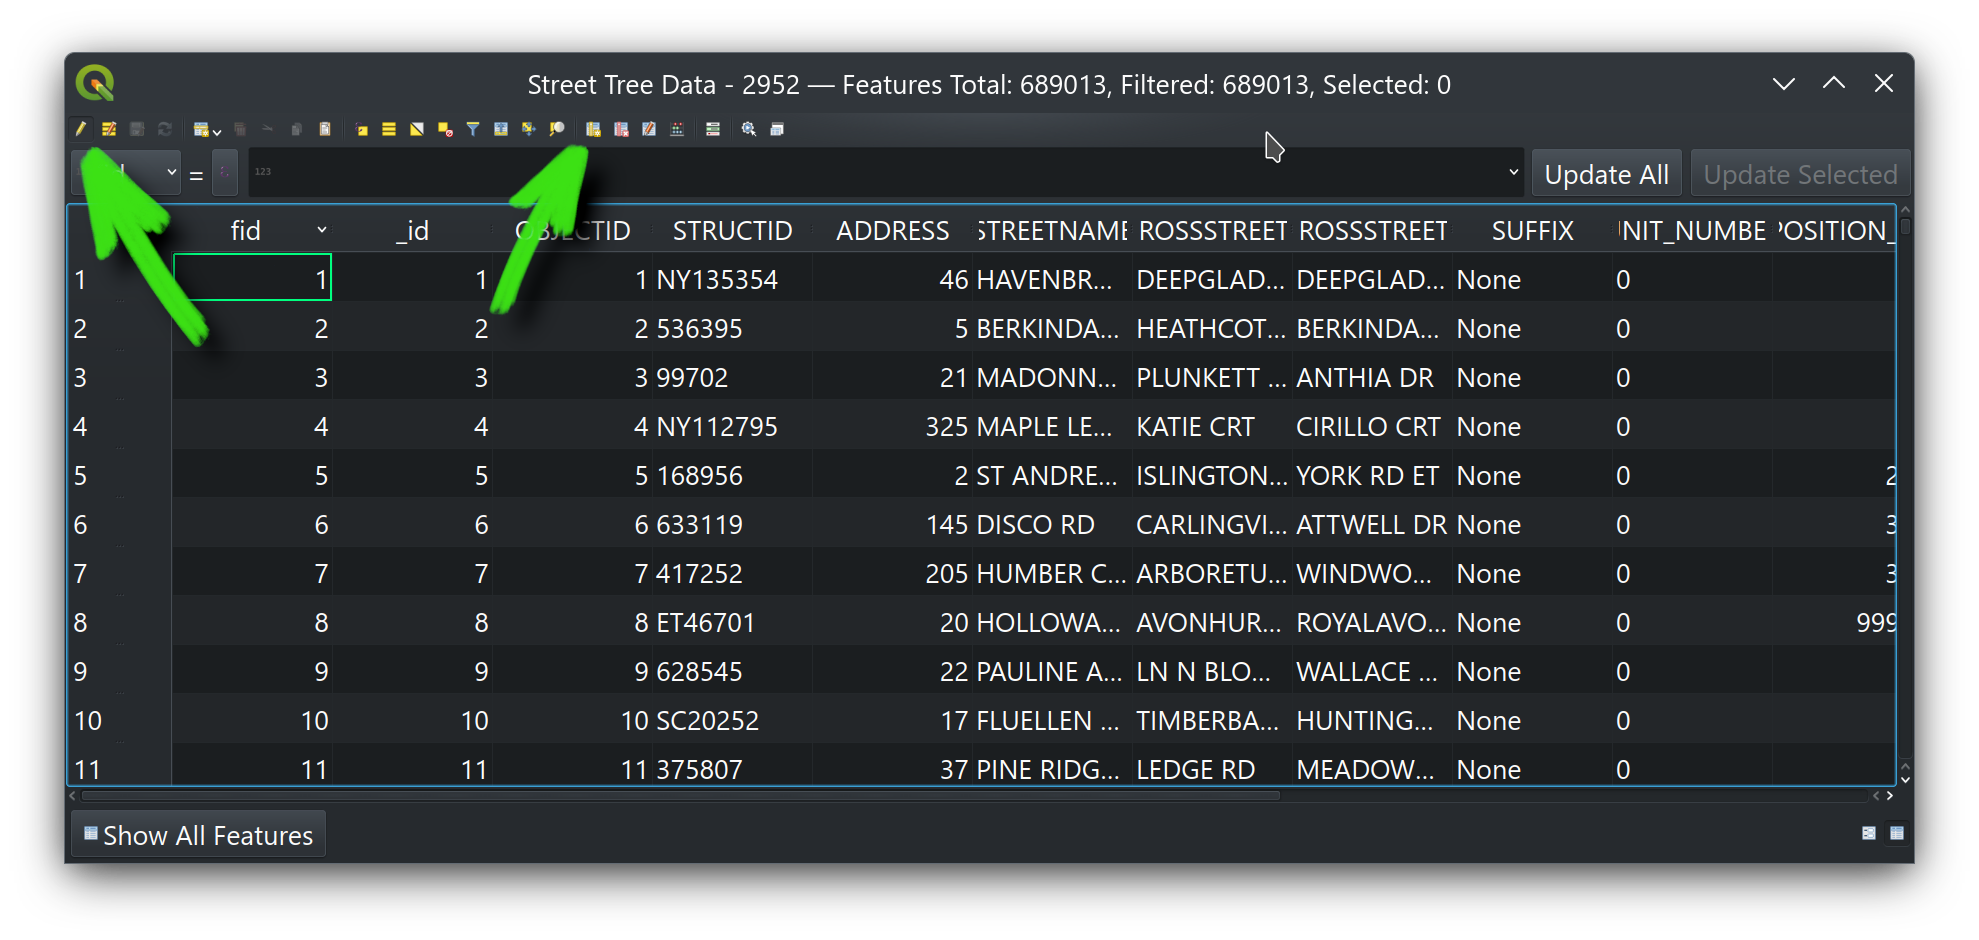Copy selected rows to clipboard
Image resolution: width=1979 pixels, height=940 pixels.
(295, 129)
